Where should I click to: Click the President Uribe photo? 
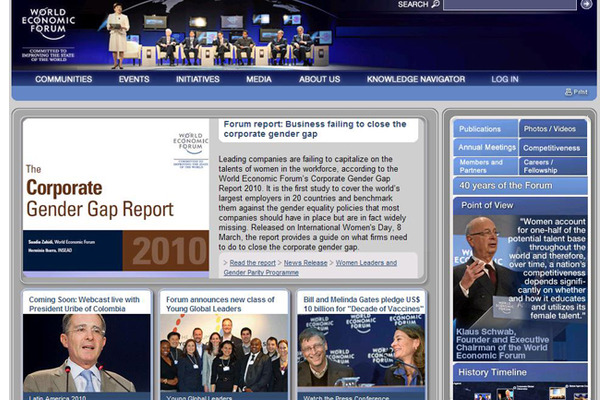pyautogui.click(x=86, y=353)
